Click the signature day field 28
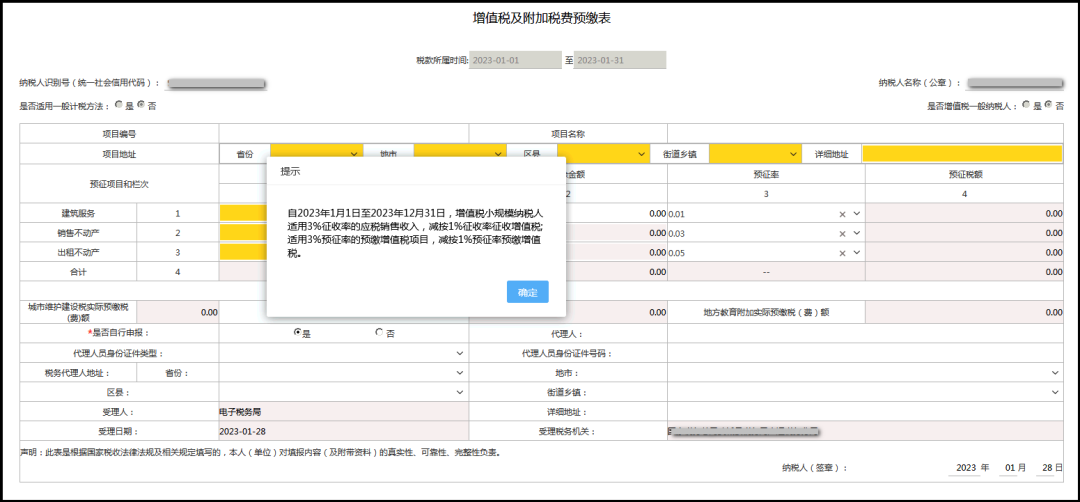This screenshot has height=502, width=1080. click(1047, 468)
